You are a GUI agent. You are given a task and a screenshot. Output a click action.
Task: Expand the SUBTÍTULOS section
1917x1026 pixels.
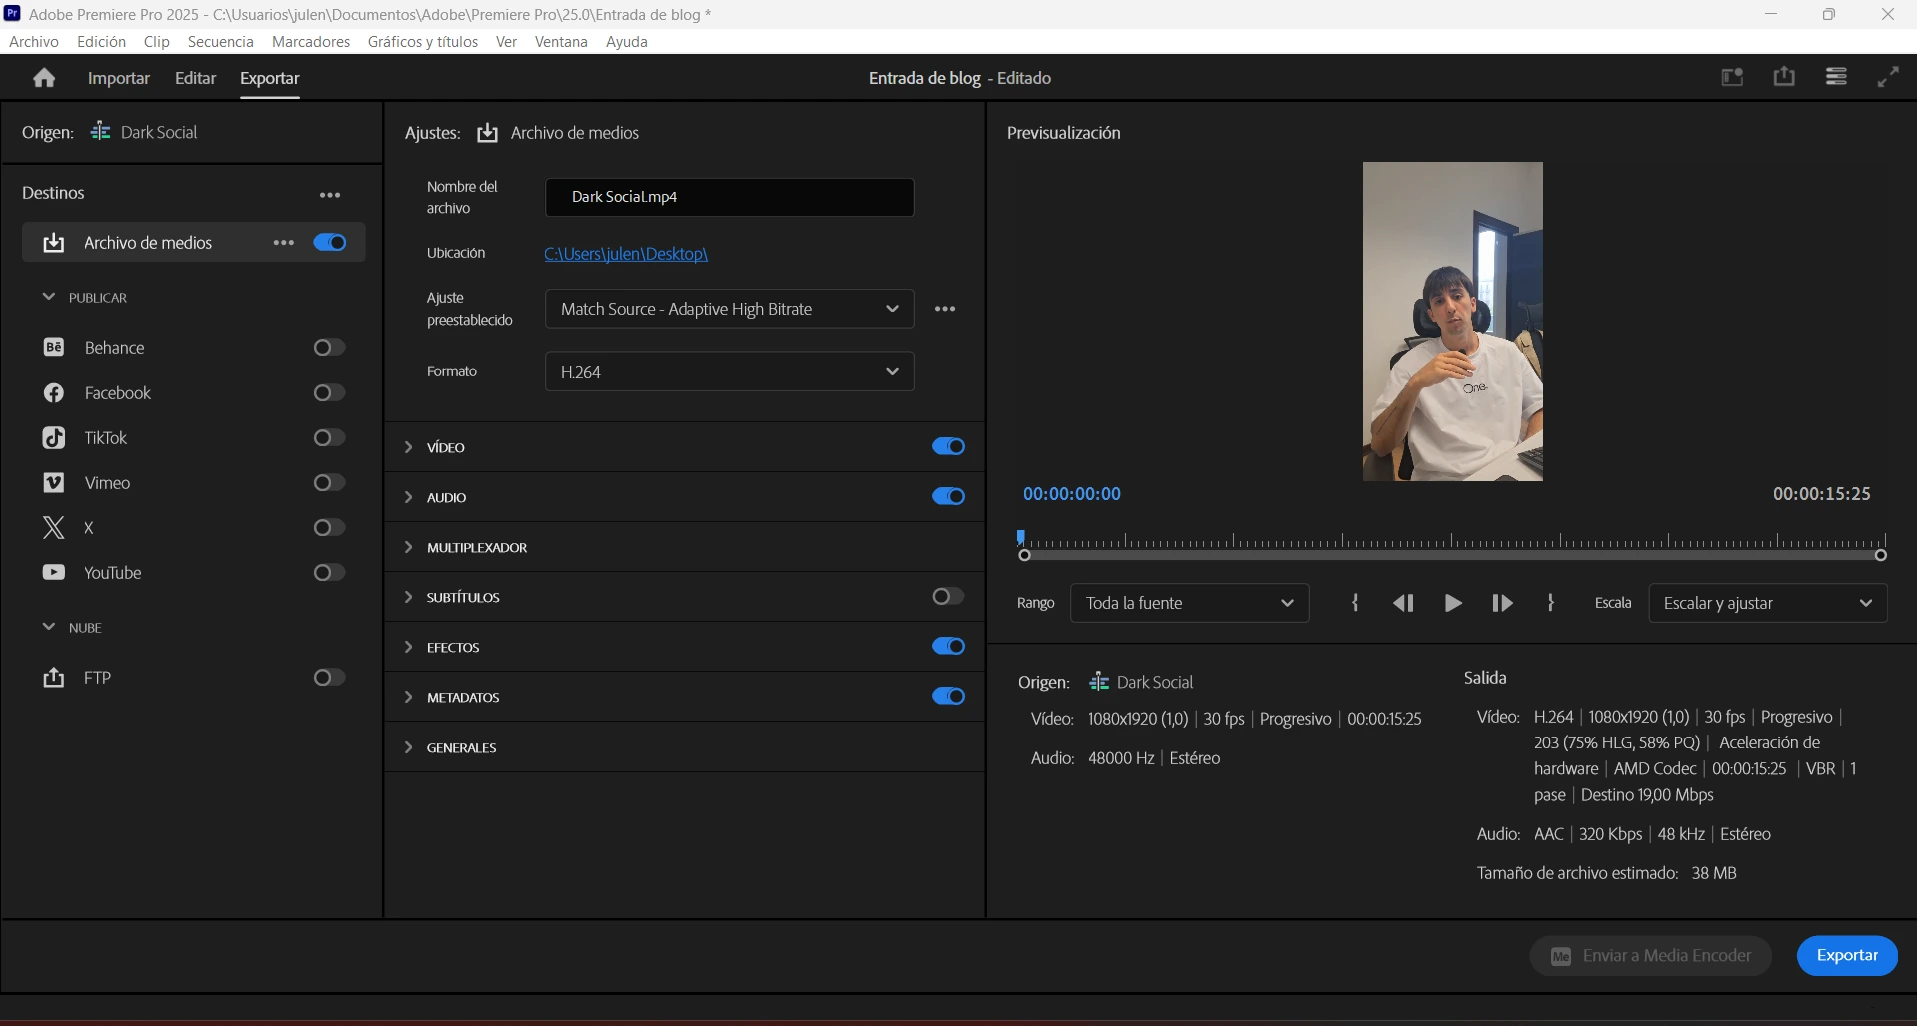408,597
